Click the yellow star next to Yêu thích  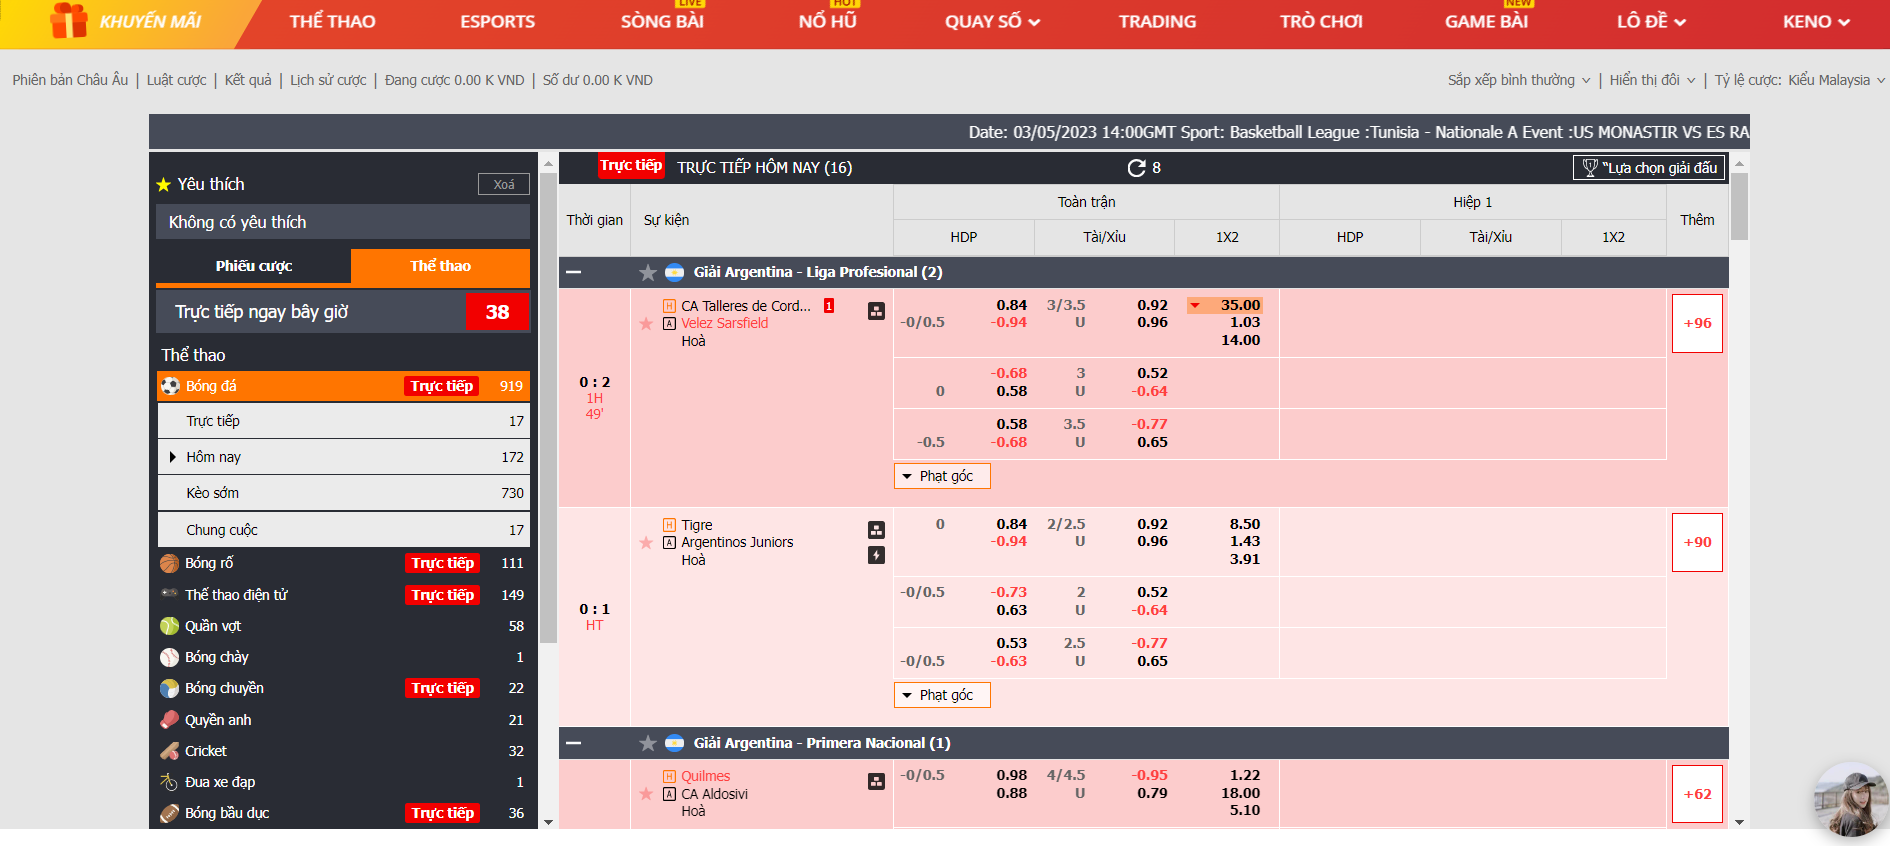164,185
